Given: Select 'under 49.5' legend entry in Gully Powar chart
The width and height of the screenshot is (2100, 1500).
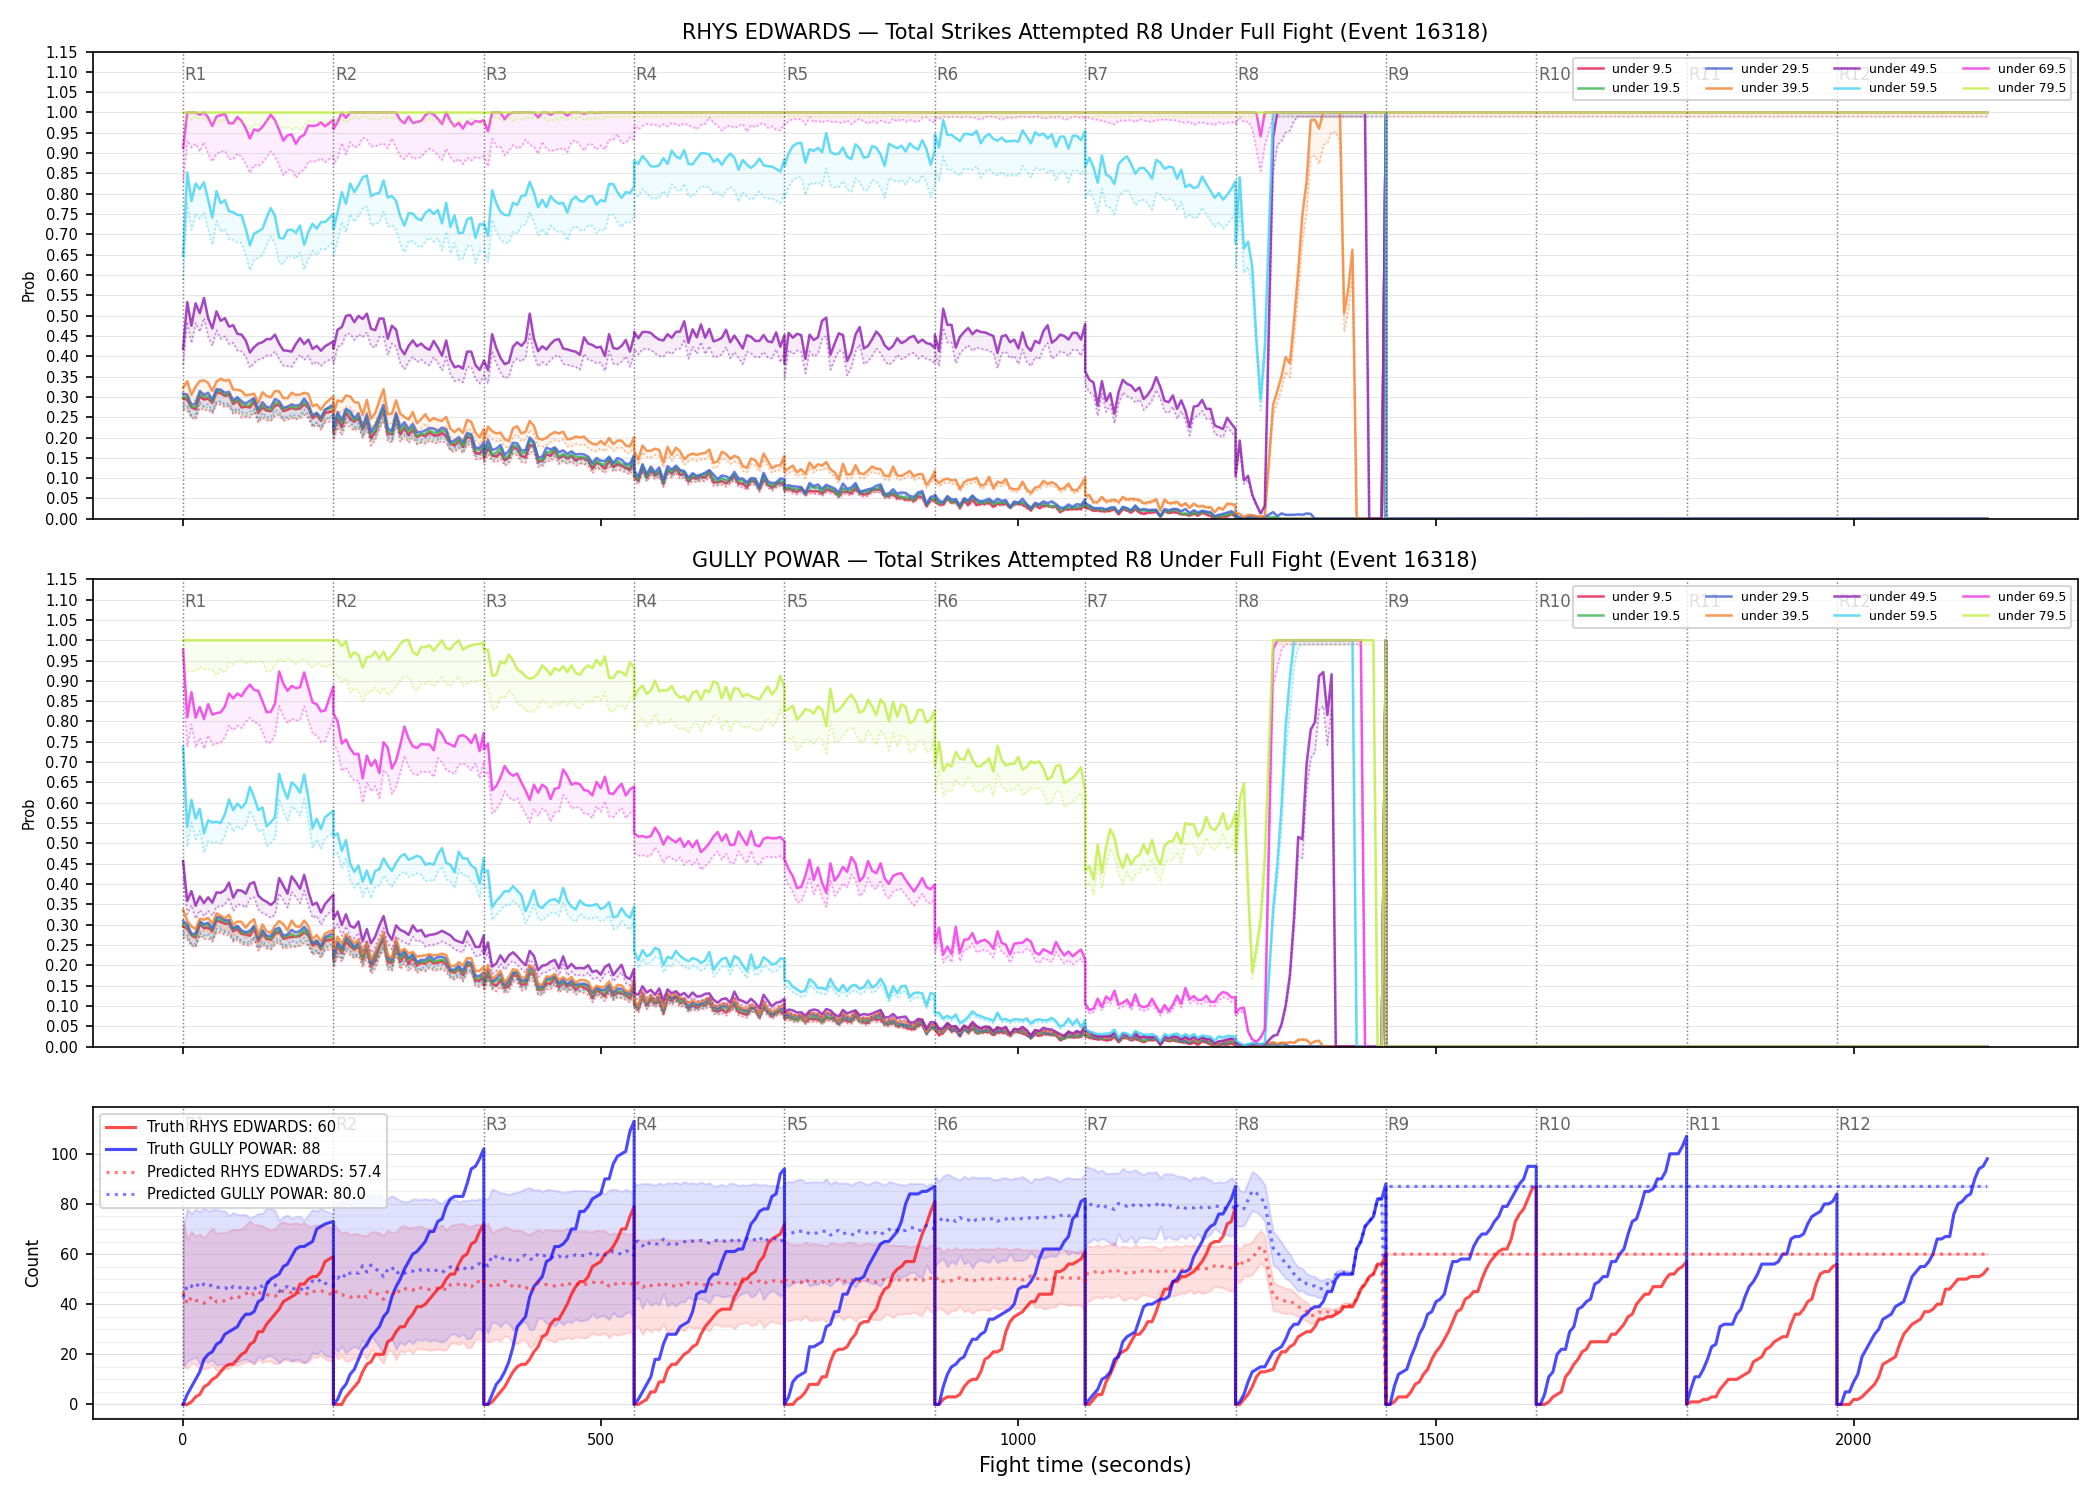Looking at the screenshot, I should pos(1885,597).
